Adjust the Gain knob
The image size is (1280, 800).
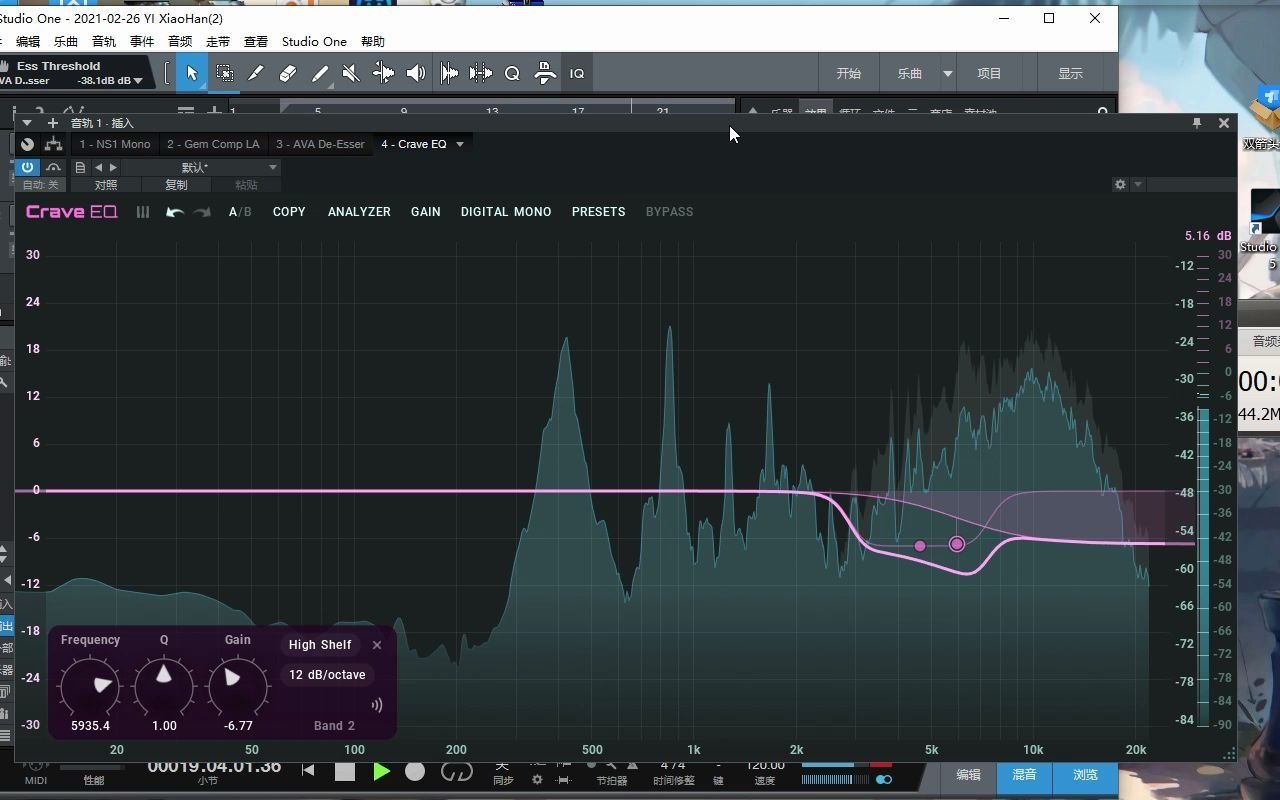238,686
